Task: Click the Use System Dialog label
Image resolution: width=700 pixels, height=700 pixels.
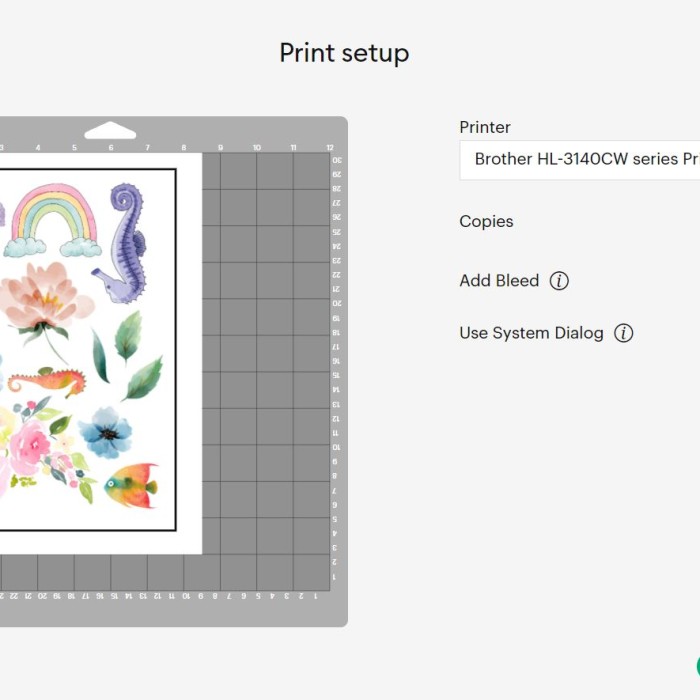Action: pyautogui.click(x=531, y=333)
